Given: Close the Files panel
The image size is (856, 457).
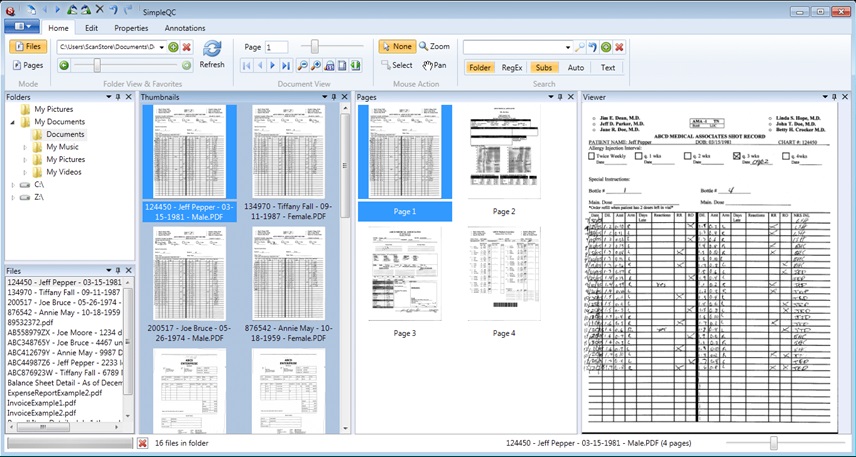Looking at the screenshot, I should [128, 270].
